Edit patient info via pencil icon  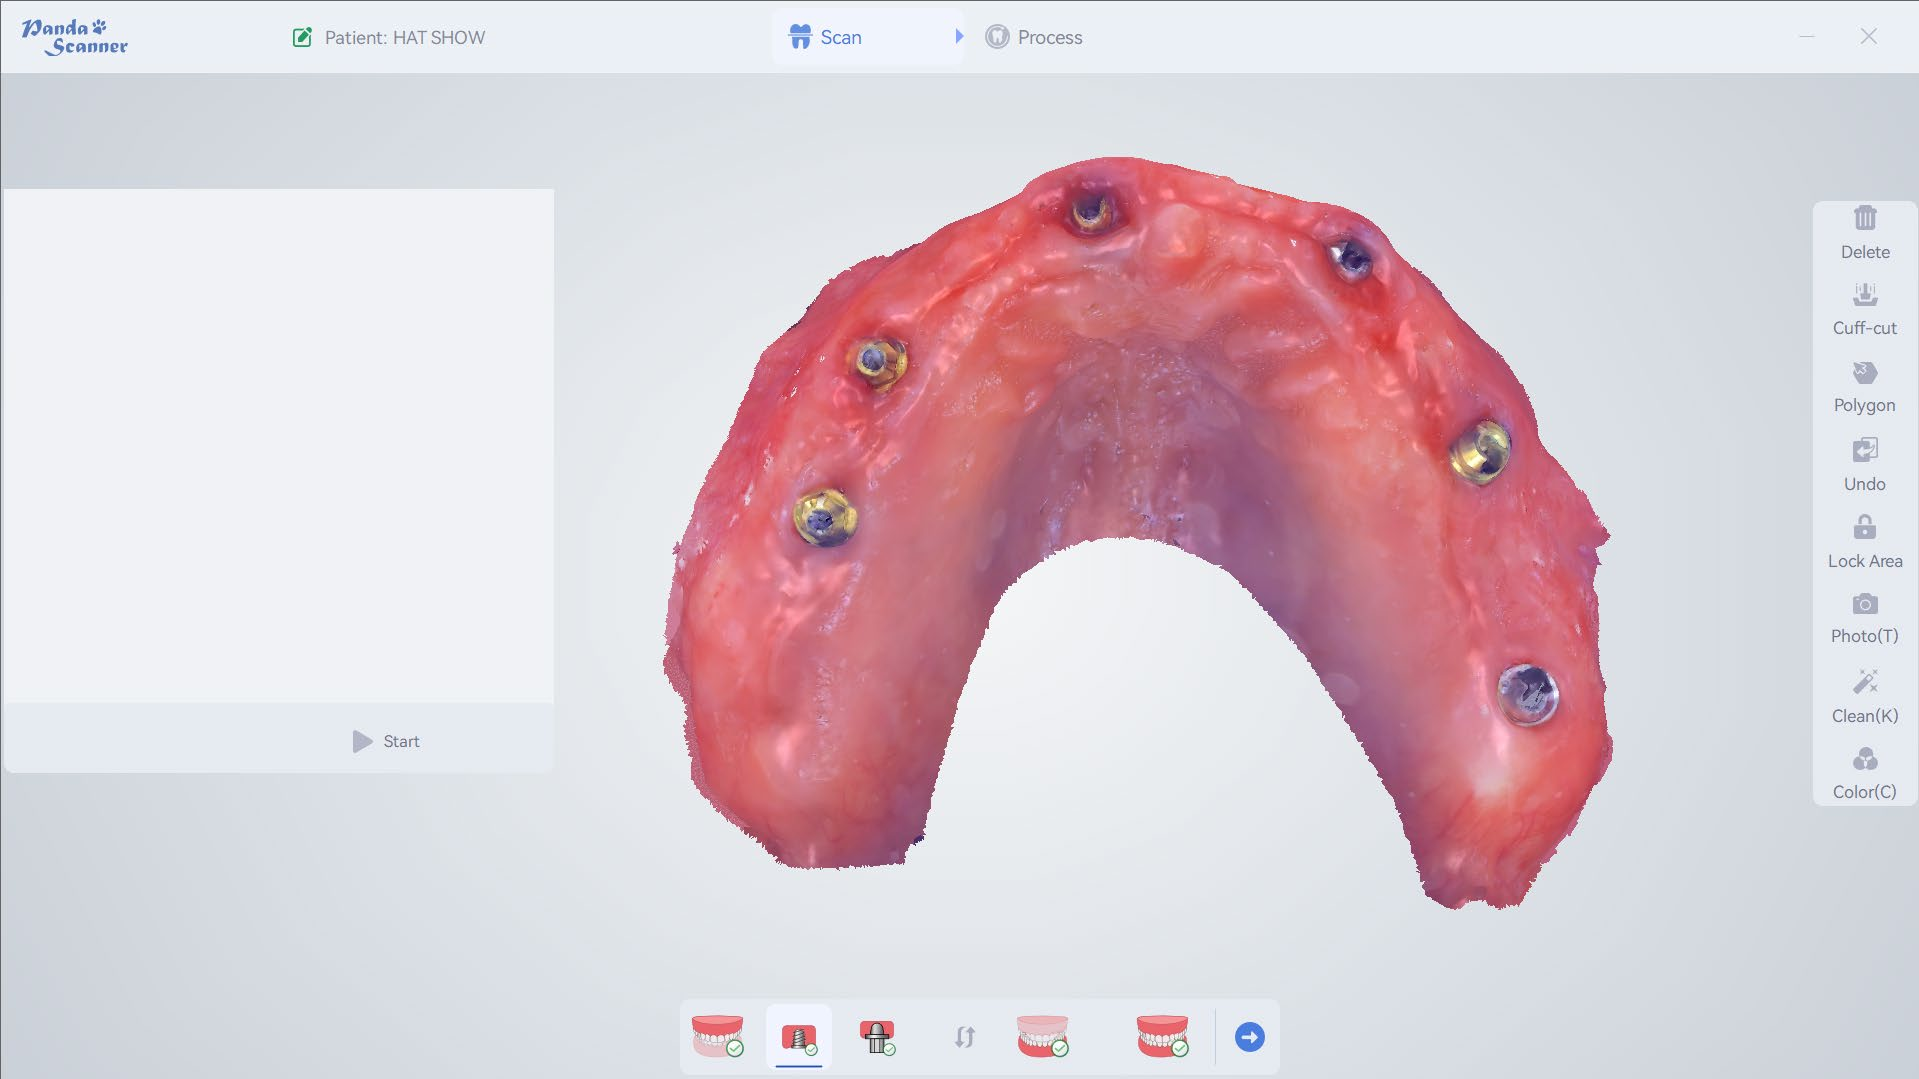point(302,37)
